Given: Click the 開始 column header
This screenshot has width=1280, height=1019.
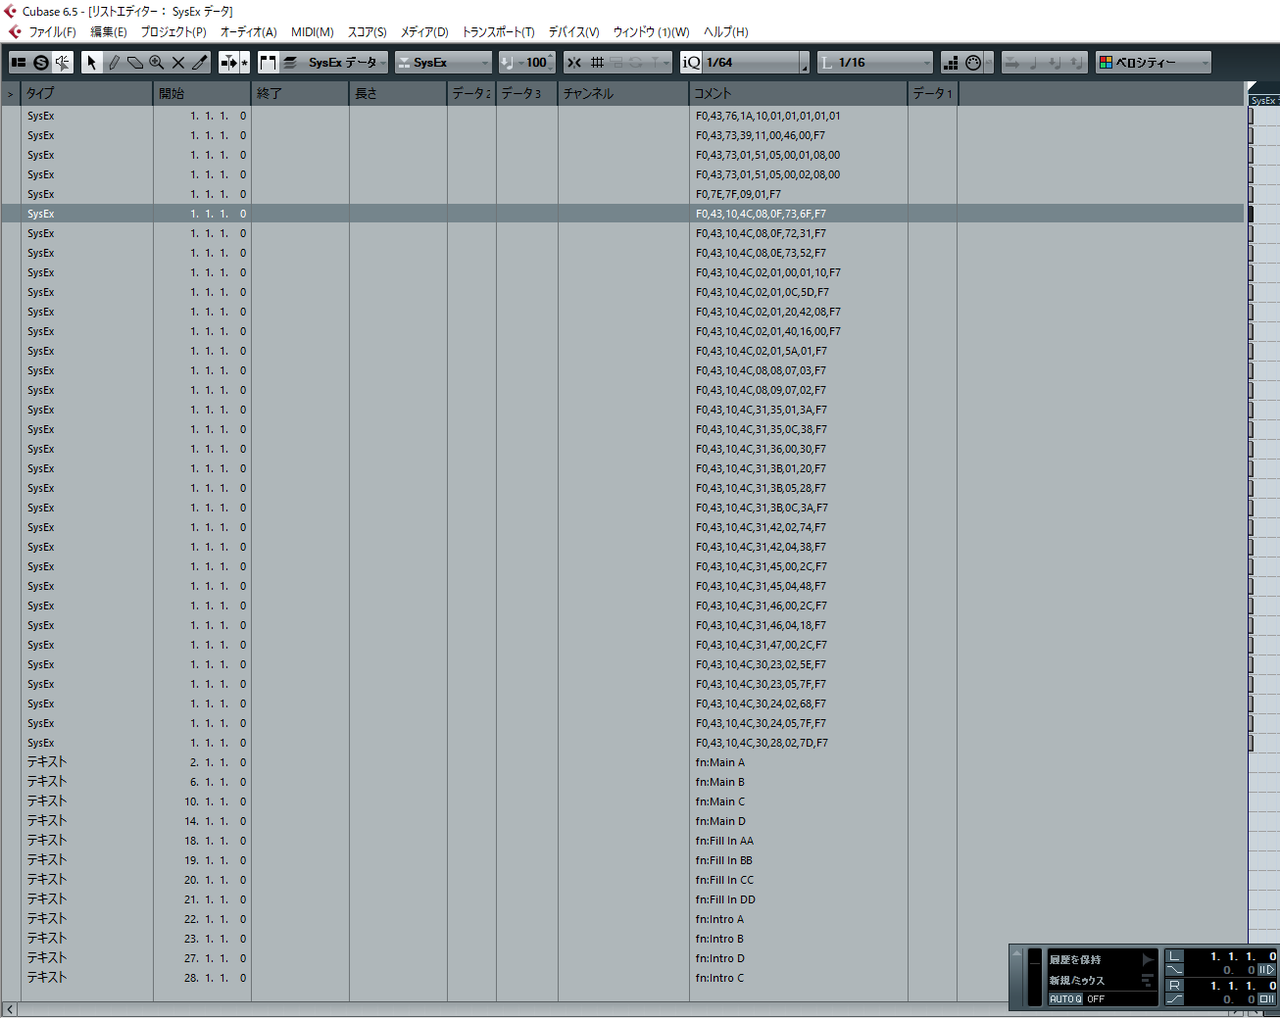Looking at the screenshot, I should point(202,93).
